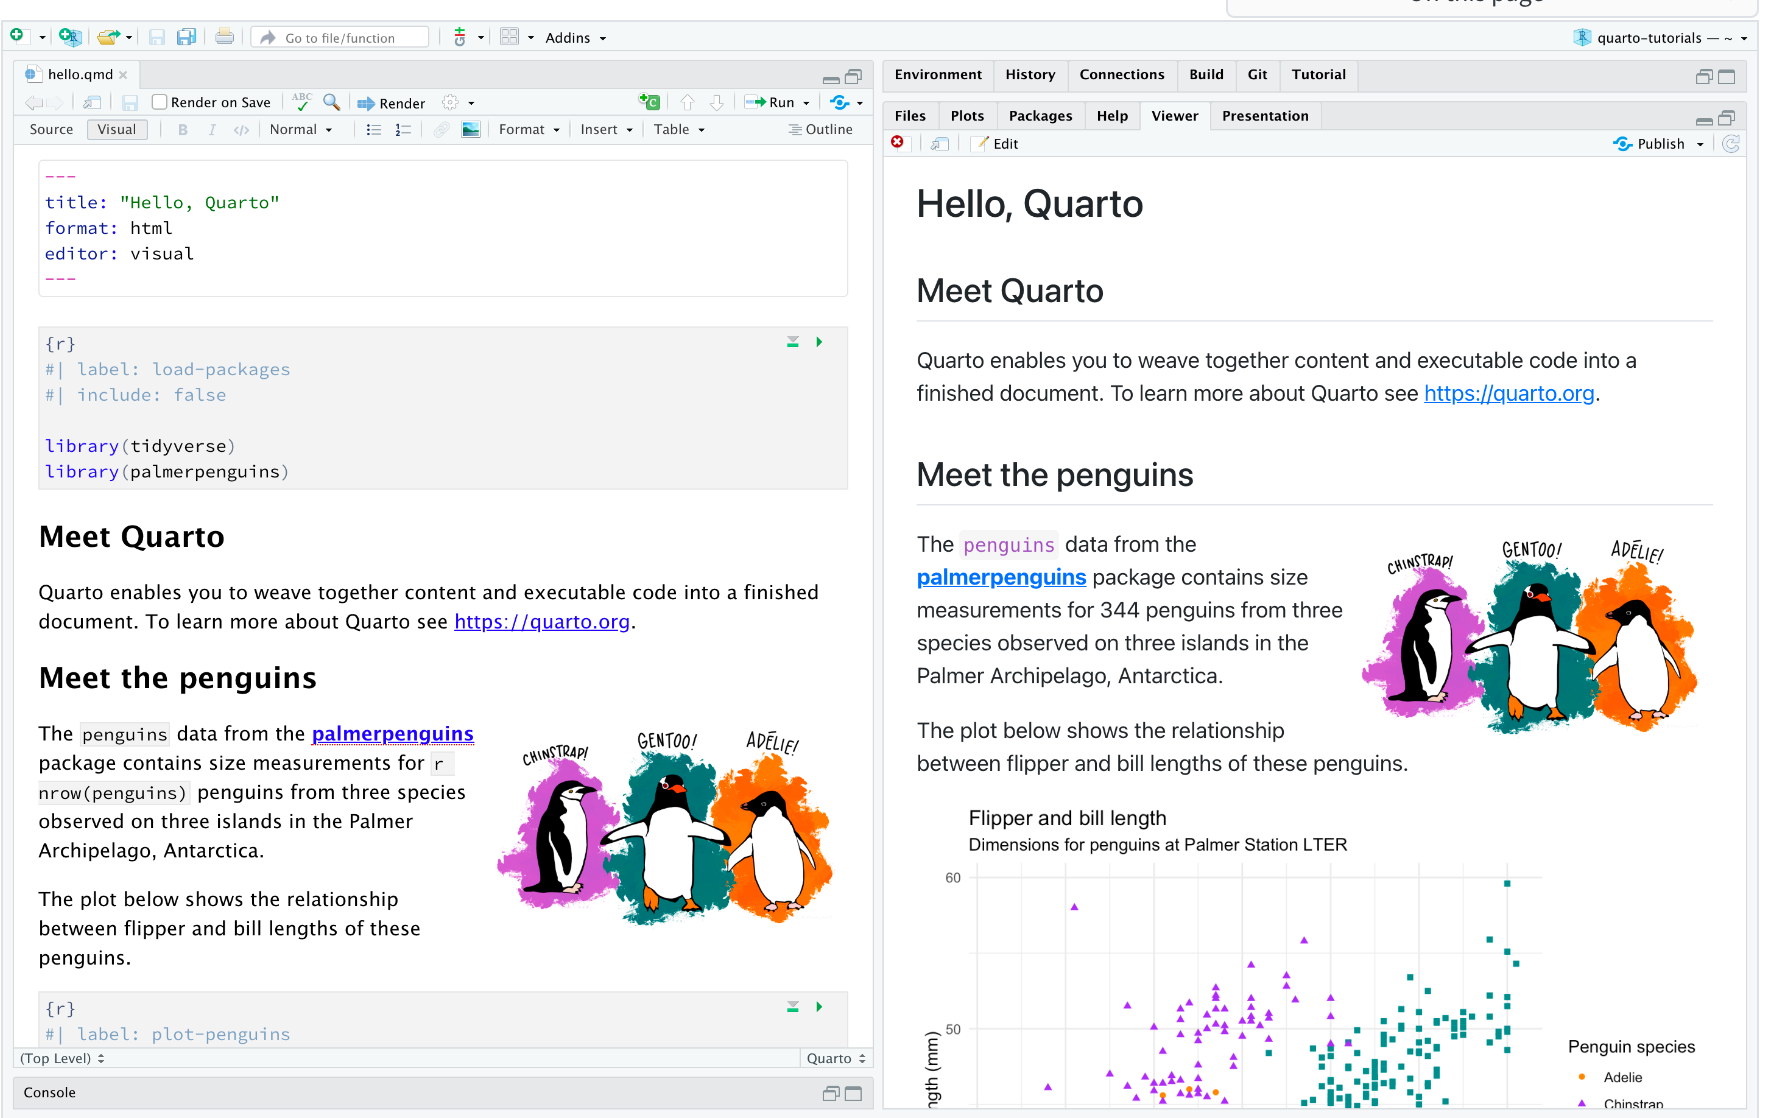Toggle the Outline pane
This screenshot has width=1766, height=1118.
pos(820,130)
